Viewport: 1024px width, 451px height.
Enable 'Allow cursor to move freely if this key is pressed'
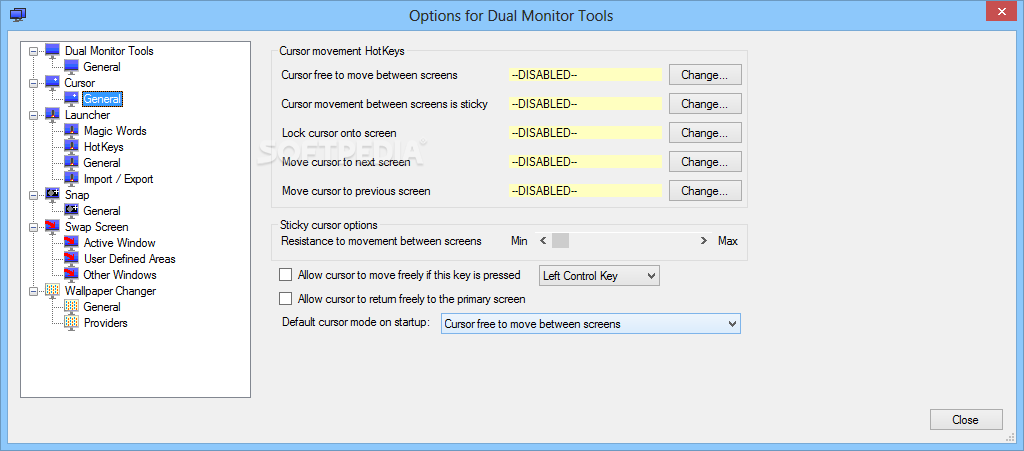[285, 275]
